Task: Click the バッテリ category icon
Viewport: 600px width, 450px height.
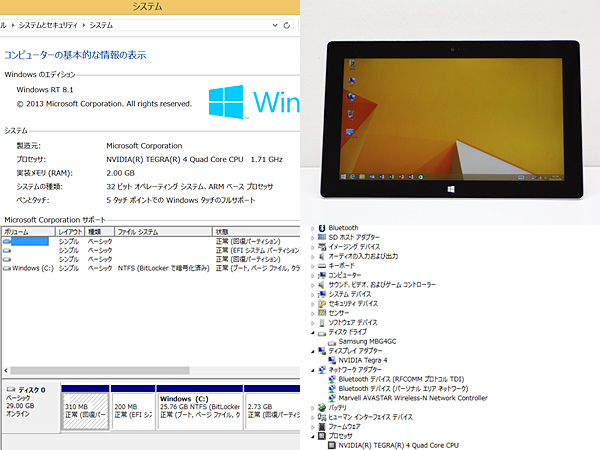Action: (322, 408)
